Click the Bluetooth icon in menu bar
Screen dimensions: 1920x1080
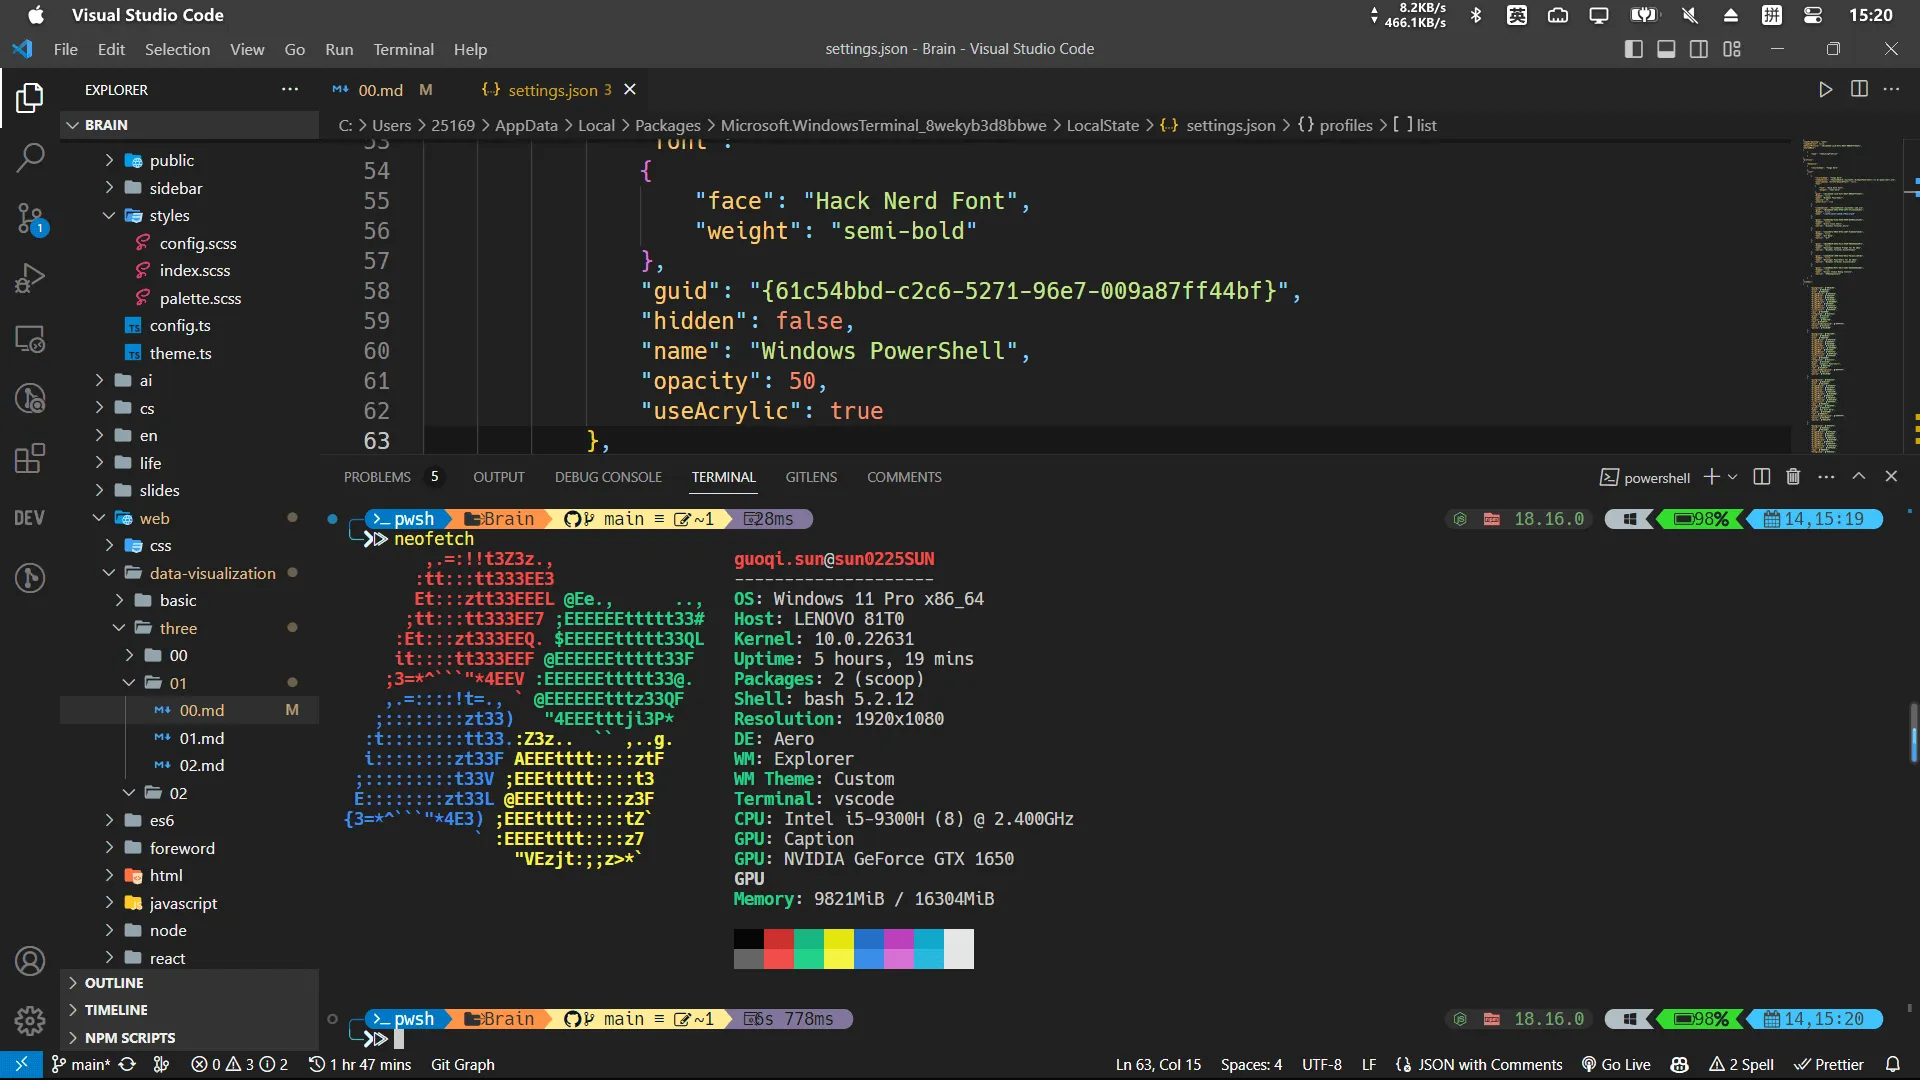(x=1476, y=15)
